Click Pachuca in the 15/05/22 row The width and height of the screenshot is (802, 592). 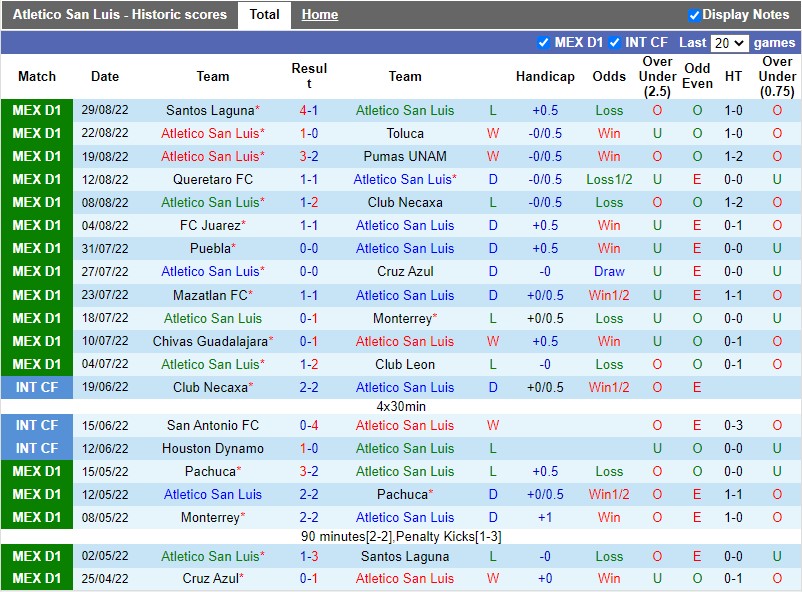(210, 472)
